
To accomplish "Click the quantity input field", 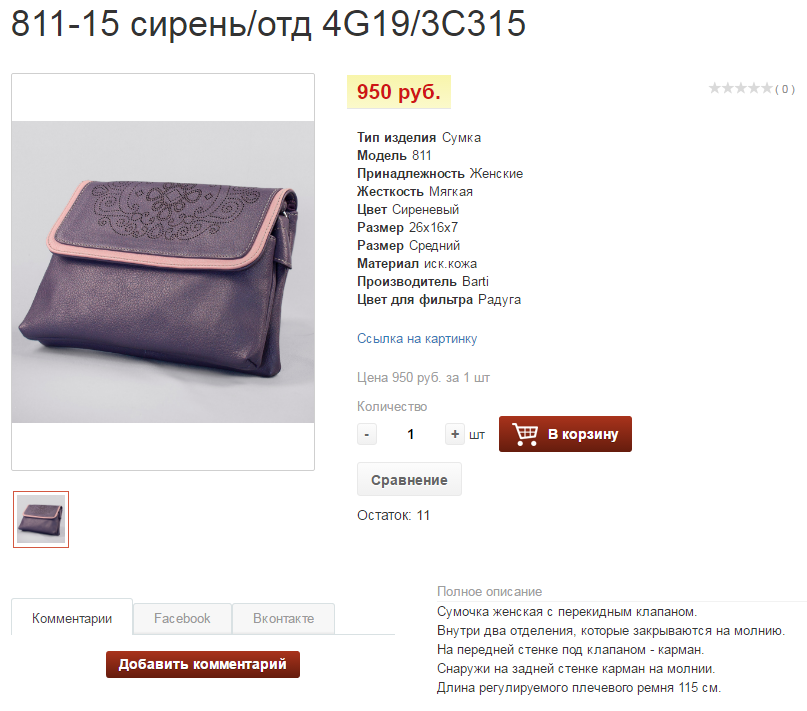I will [411, 434].
